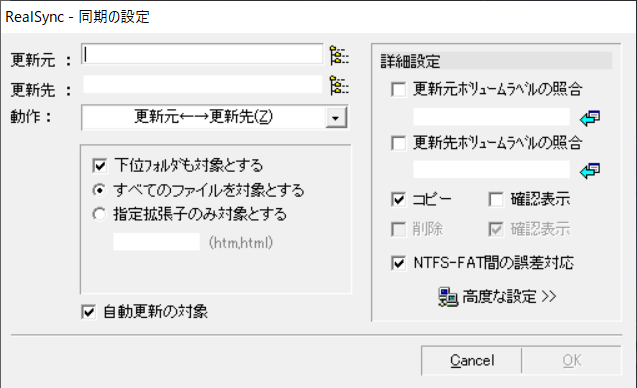Uncheck 自動更新の対象 checkbox
The width and height of the screenshot is (637, 388).
pyautogui.click(x=89, y=312)
